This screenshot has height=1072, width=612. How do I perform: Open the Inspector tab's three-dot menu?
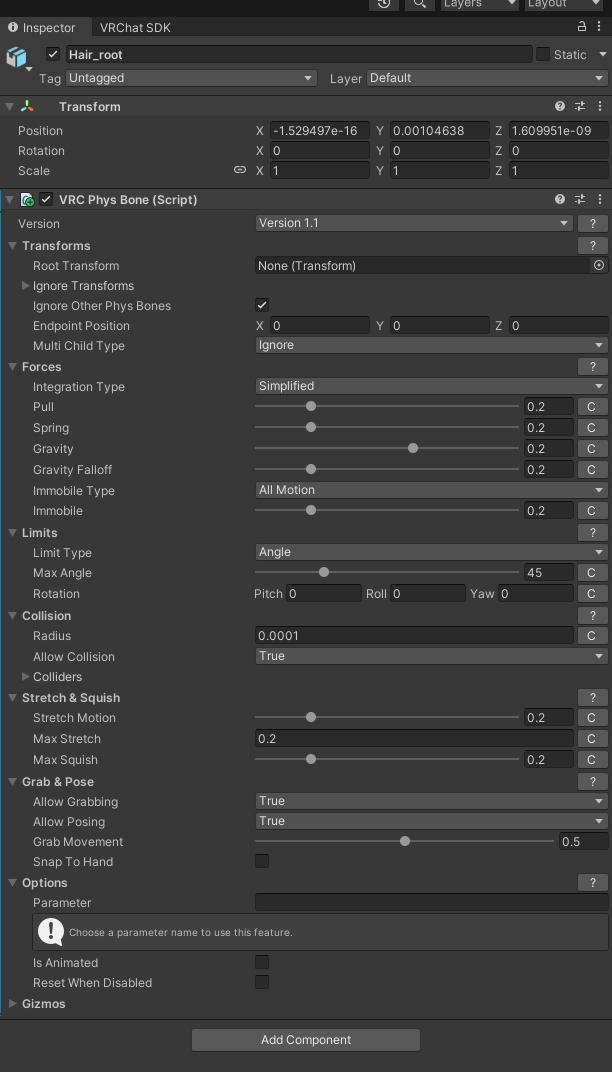click(600, 27)
